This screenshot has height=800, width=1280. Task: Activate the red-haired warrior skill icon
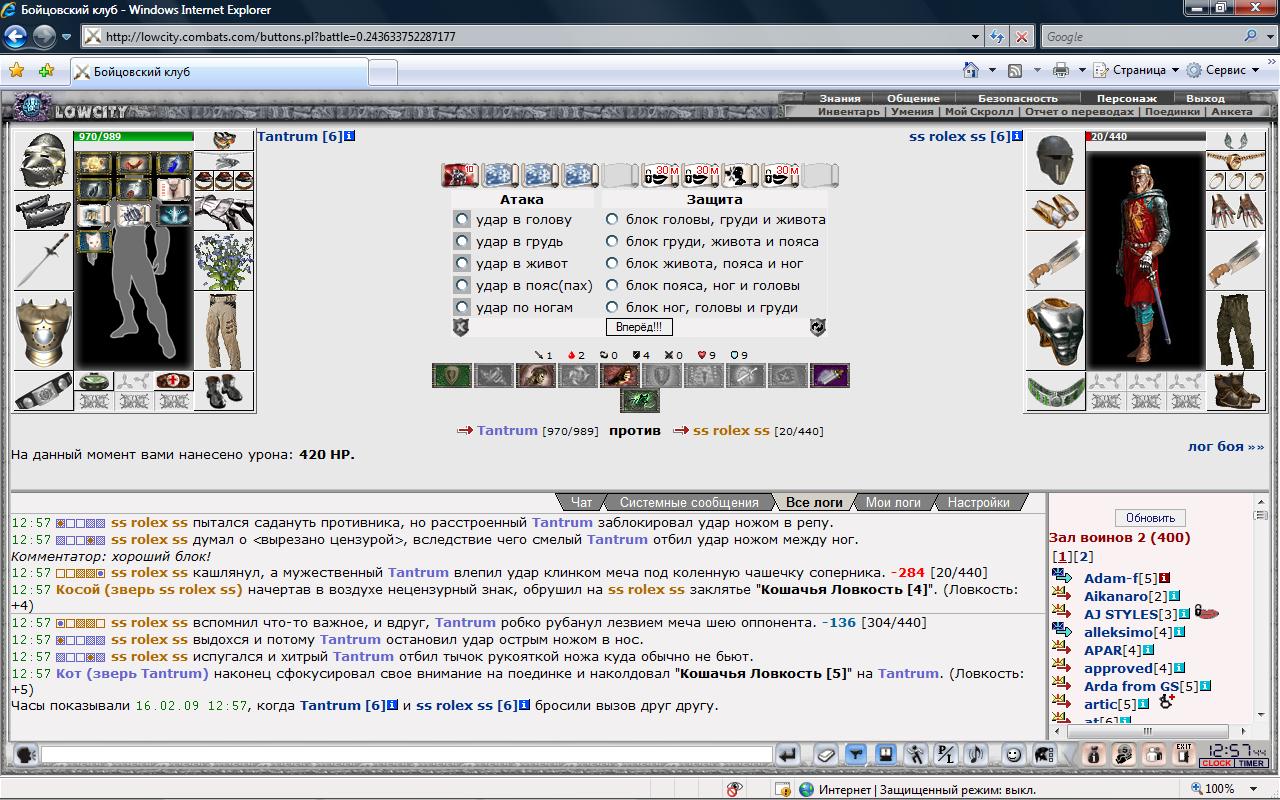point(620,375)
